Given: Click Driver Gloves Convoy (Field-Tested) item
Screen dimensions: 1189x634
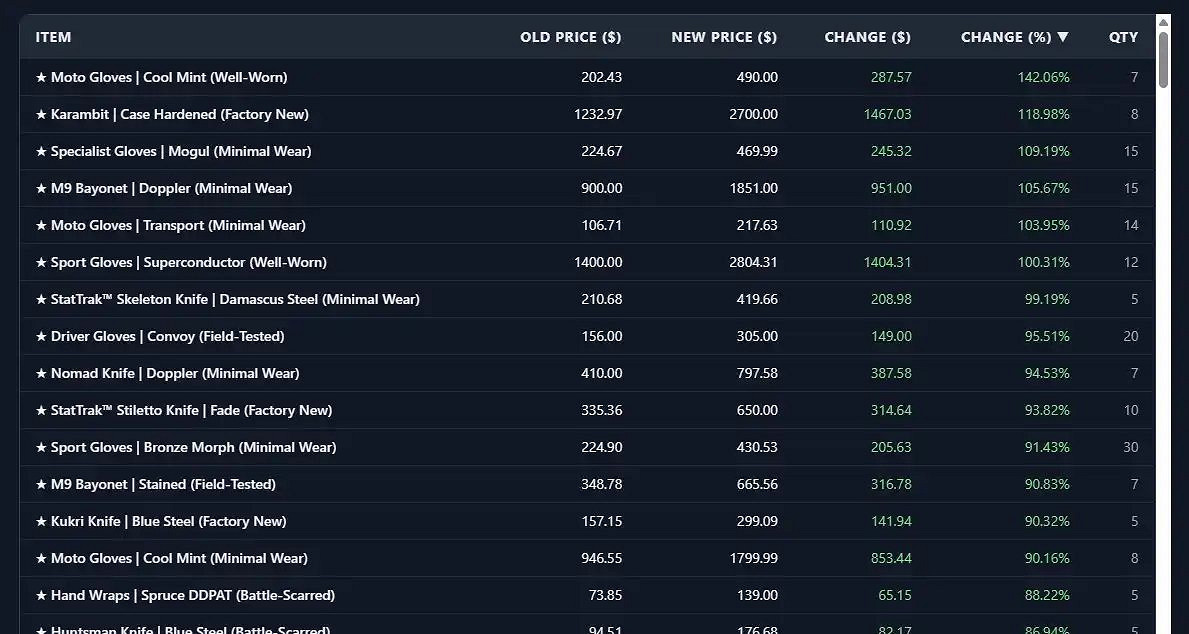Looking at the screenshot, I should point(160,336).
